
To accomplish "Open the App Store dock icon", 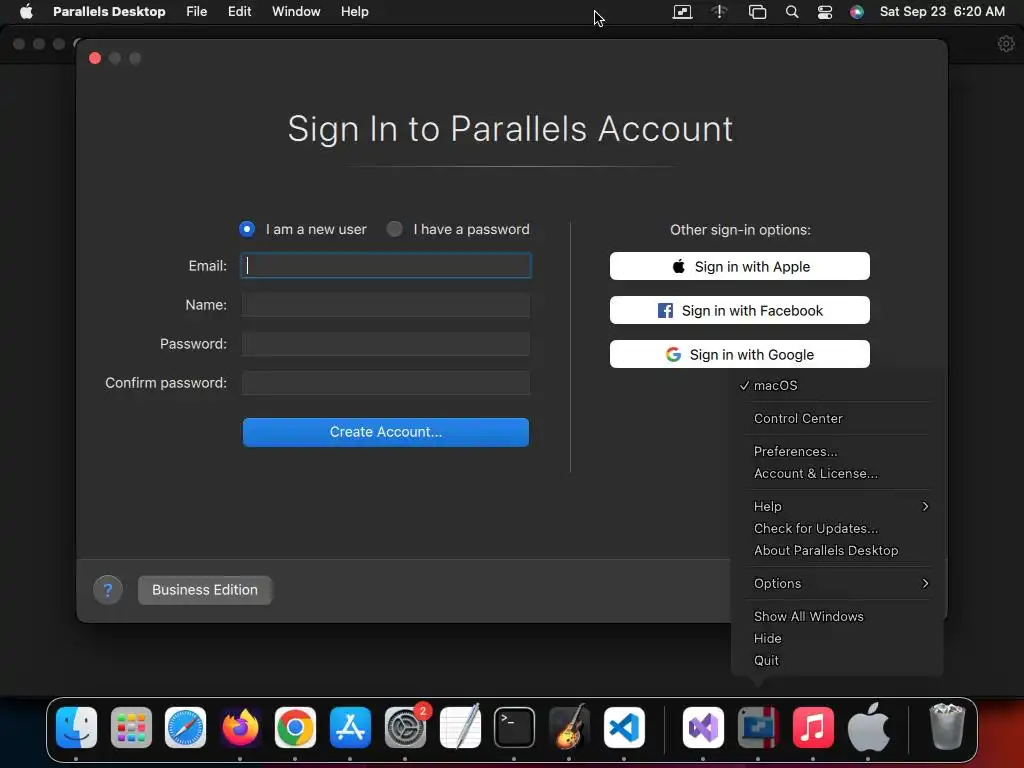I will tap(350, 727).
